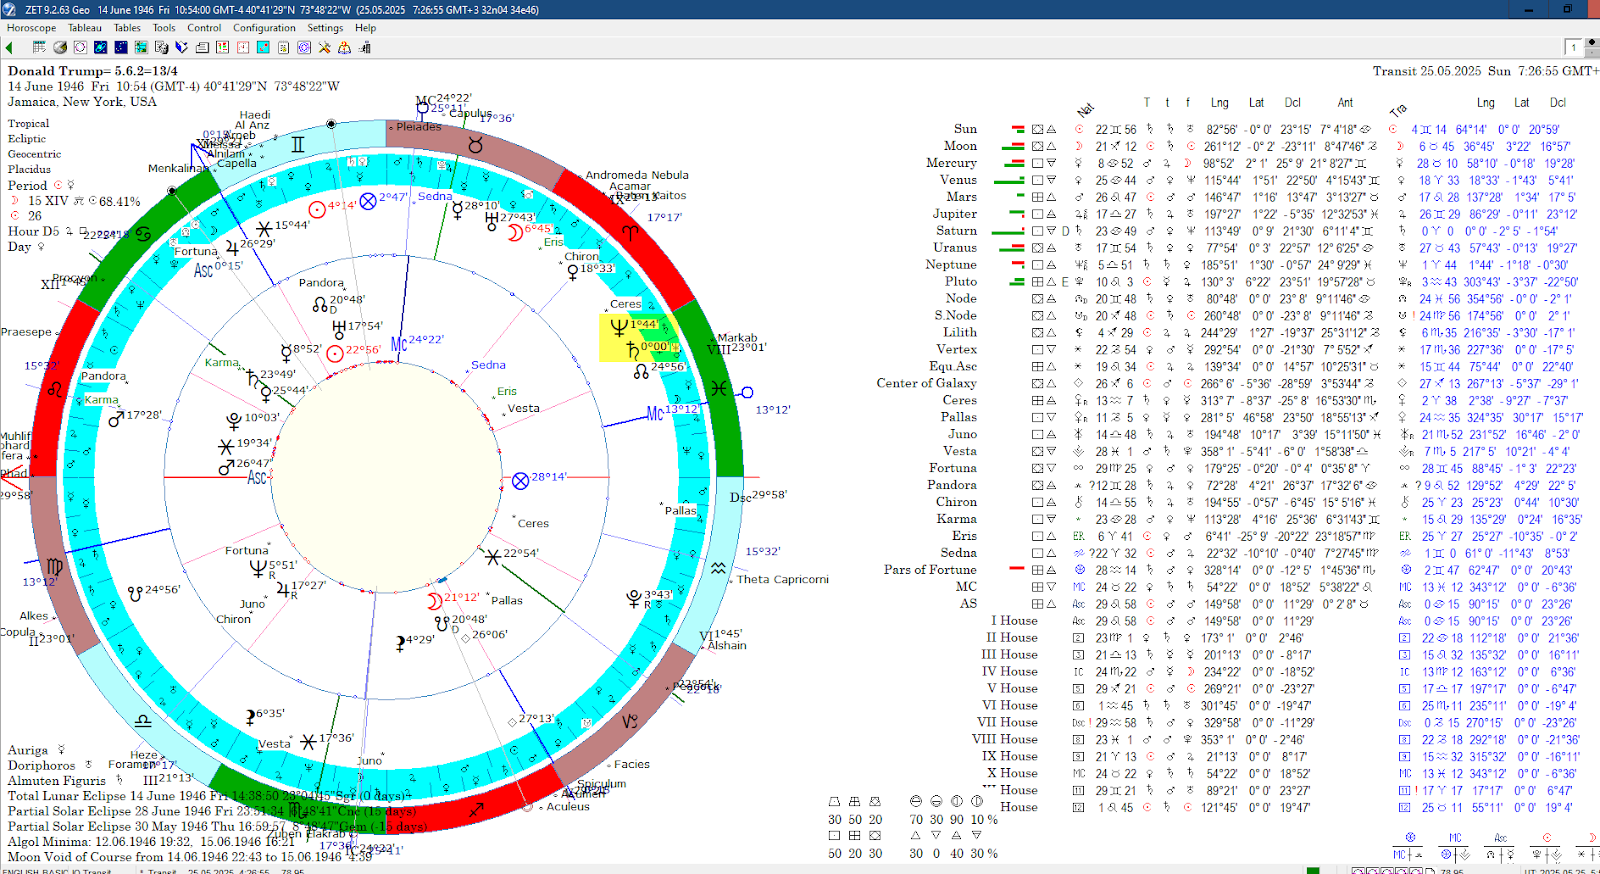The image size is (1600, 874).
Task: Toggle the cross box in Chiron row
Action: tap(1037, 502)
